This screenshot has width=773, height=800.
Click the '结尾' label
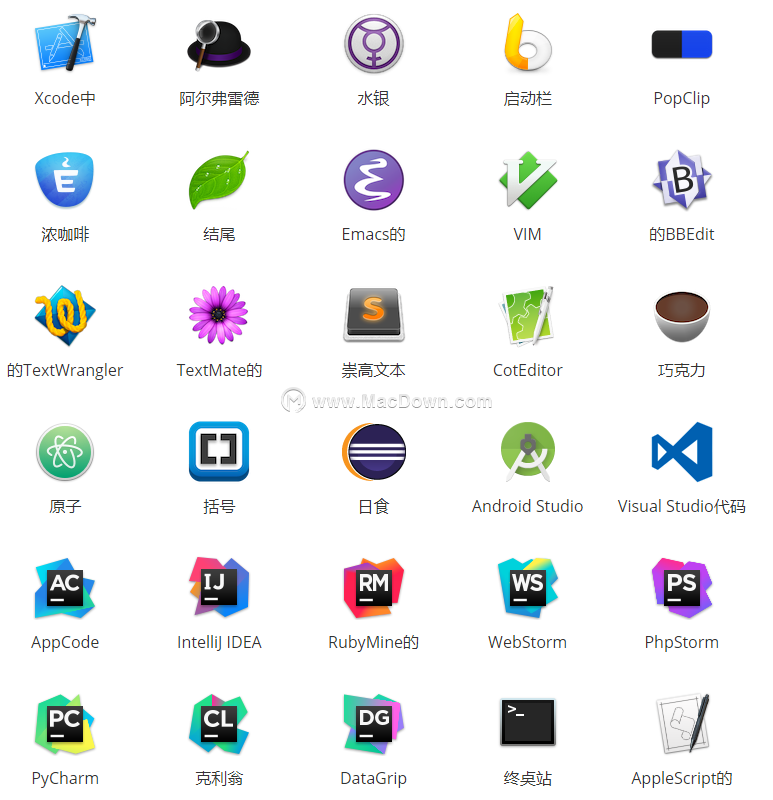click(x=219, y=234)
